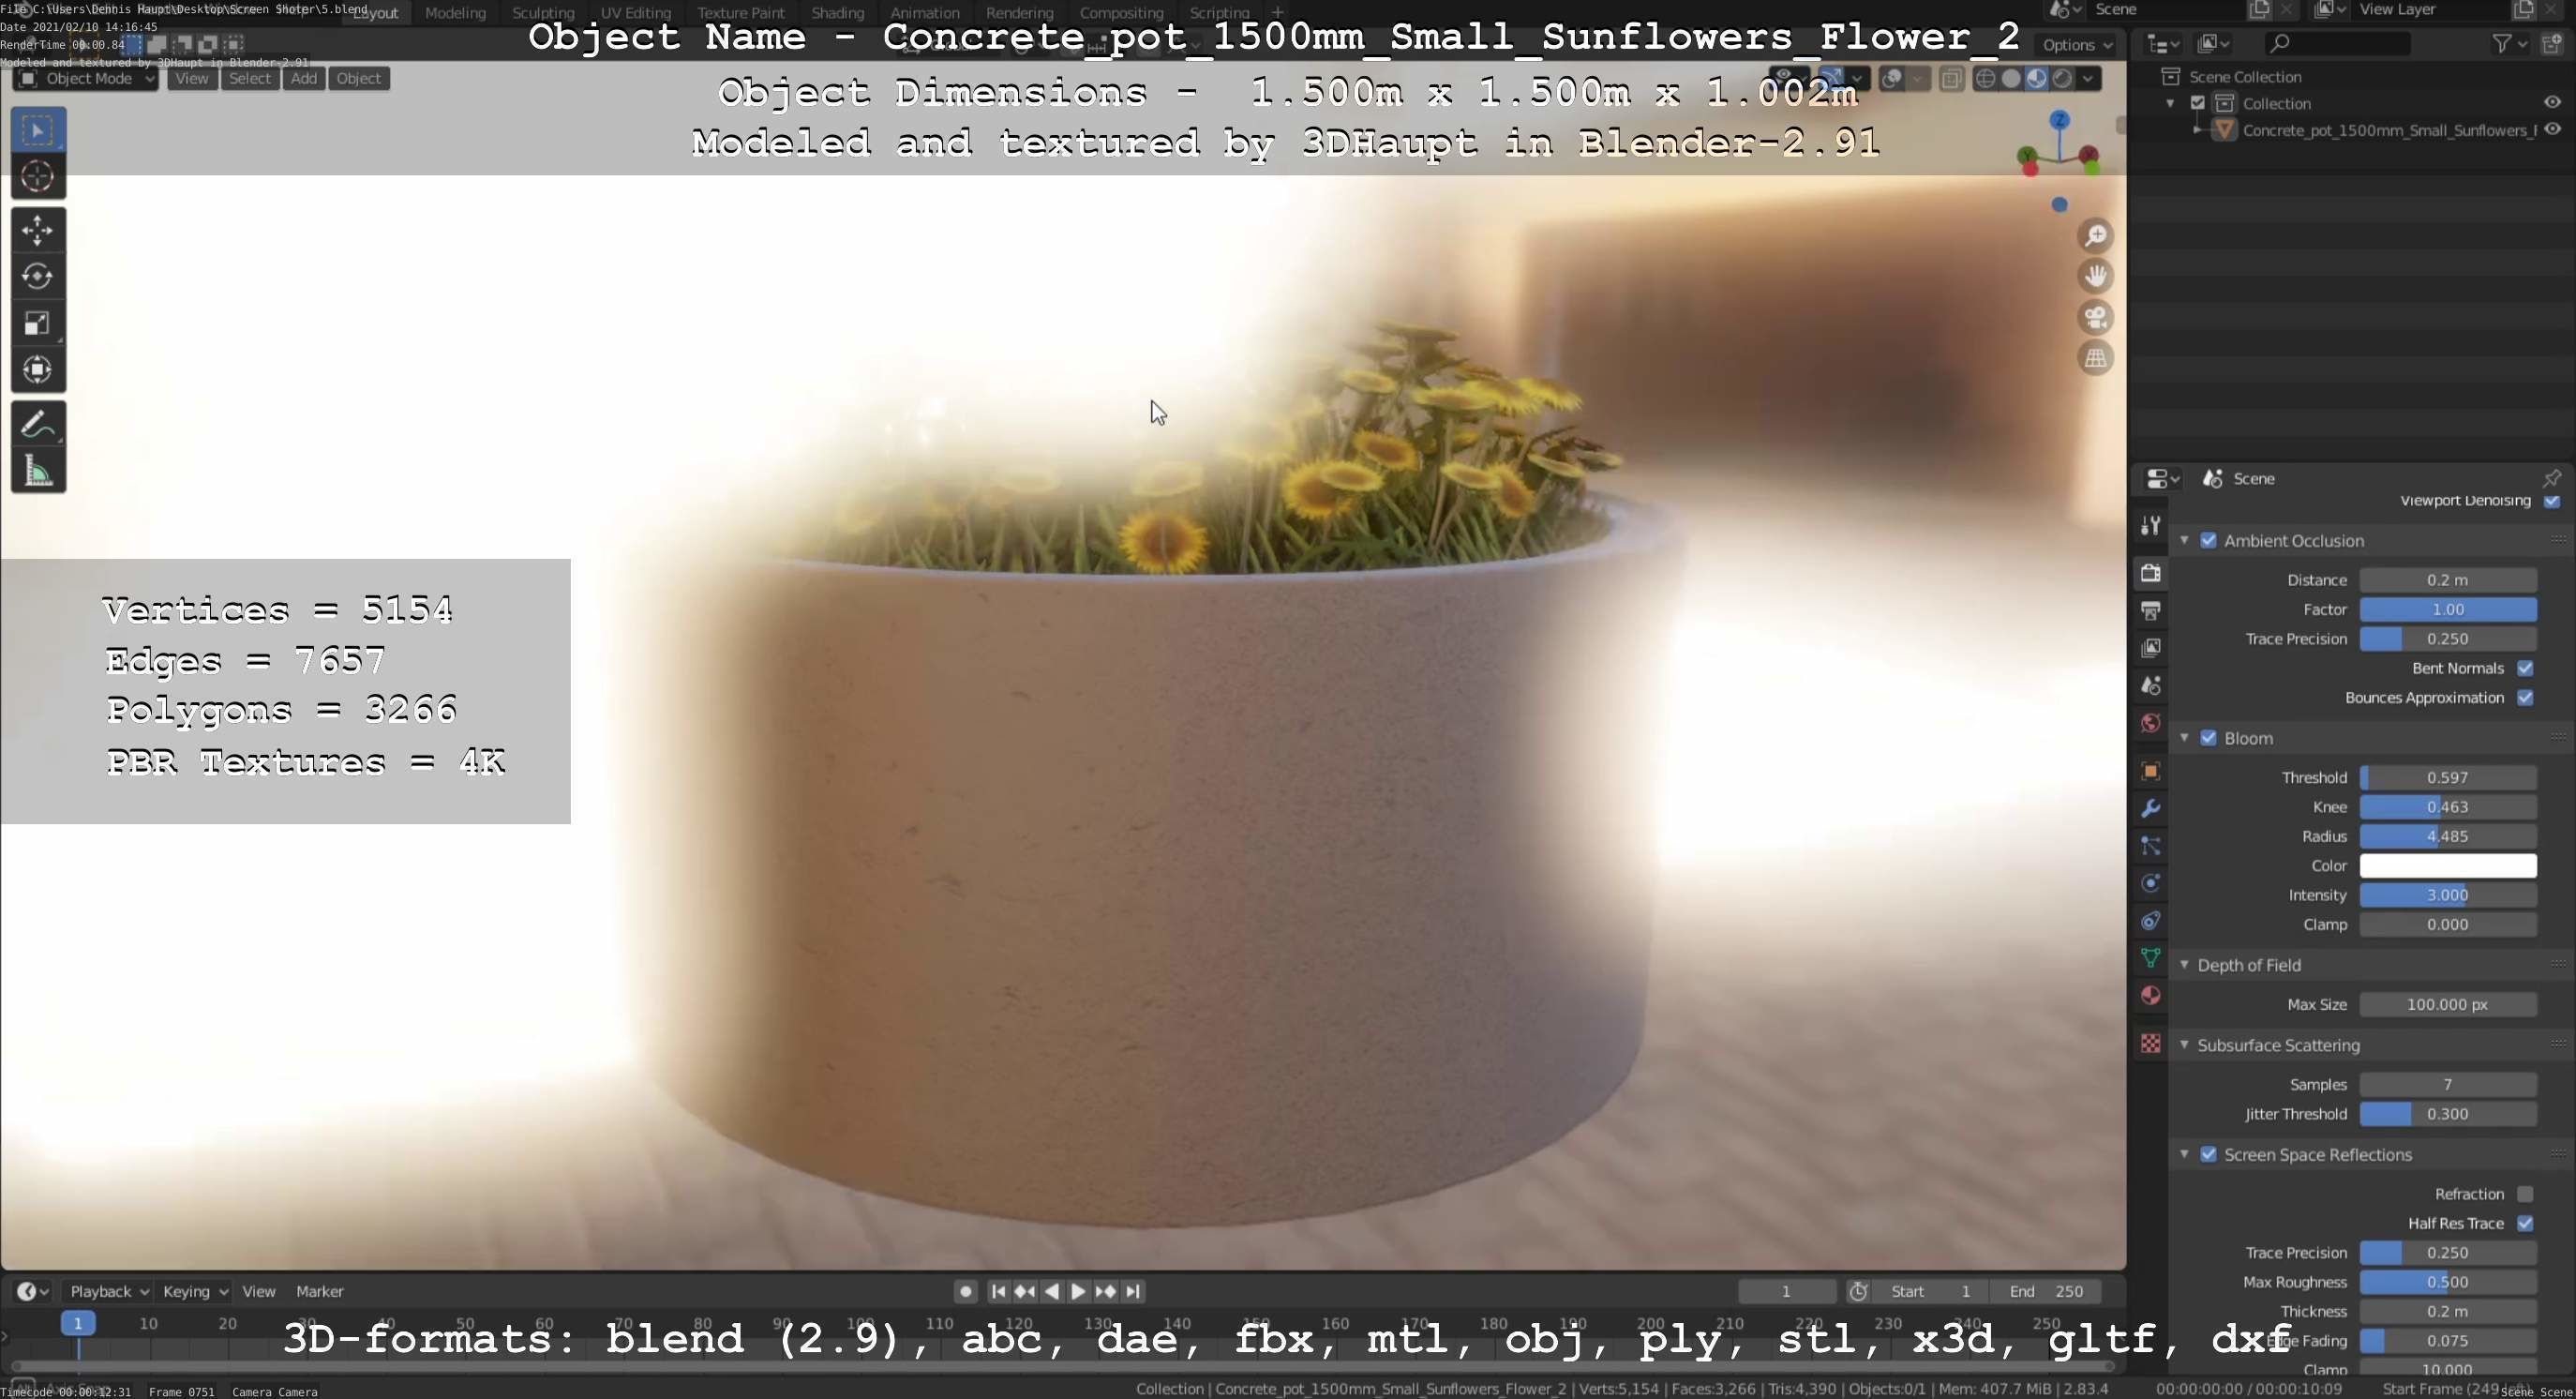This screenshot has height=1399, width=2576.
Task: Switch to the Modeling workspace tab
Action: [x=455, y=13]
